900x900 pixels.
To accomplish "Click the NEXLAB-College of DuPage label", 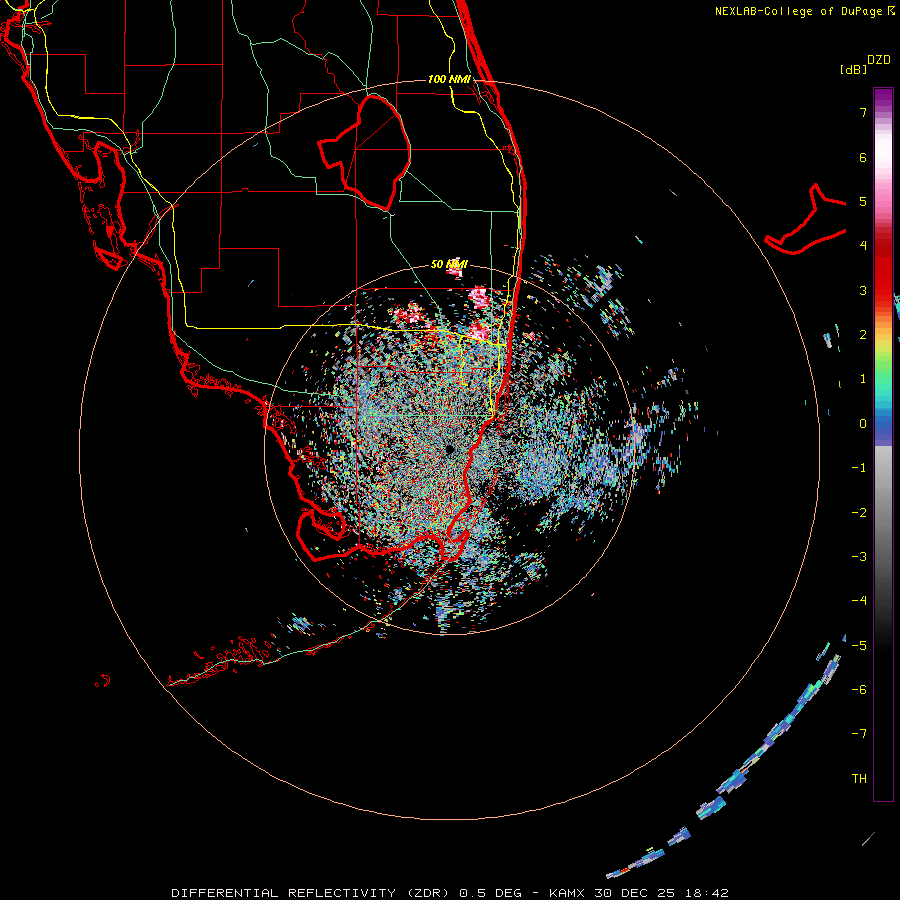I will pyautogui.click(x=800, y=11).
